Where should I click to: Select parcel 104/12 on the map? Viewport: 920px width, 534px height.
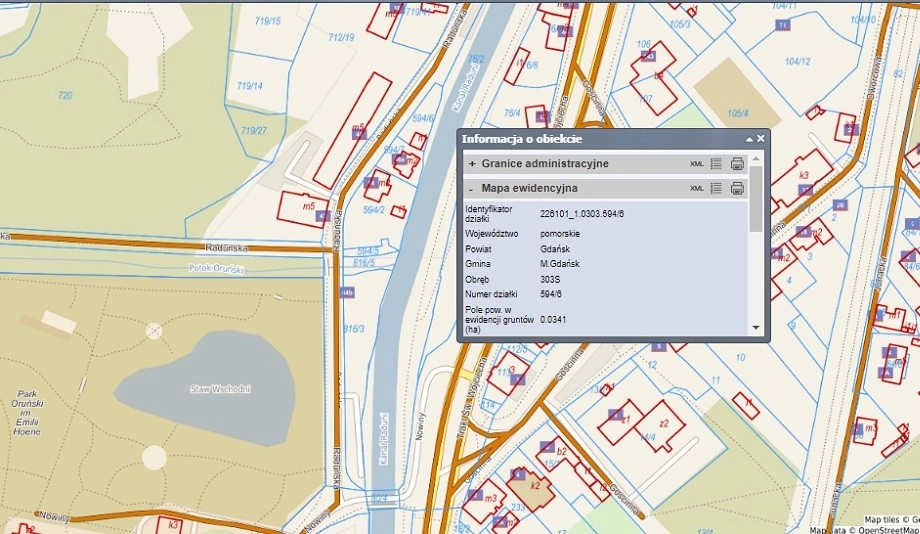[798, 61]
